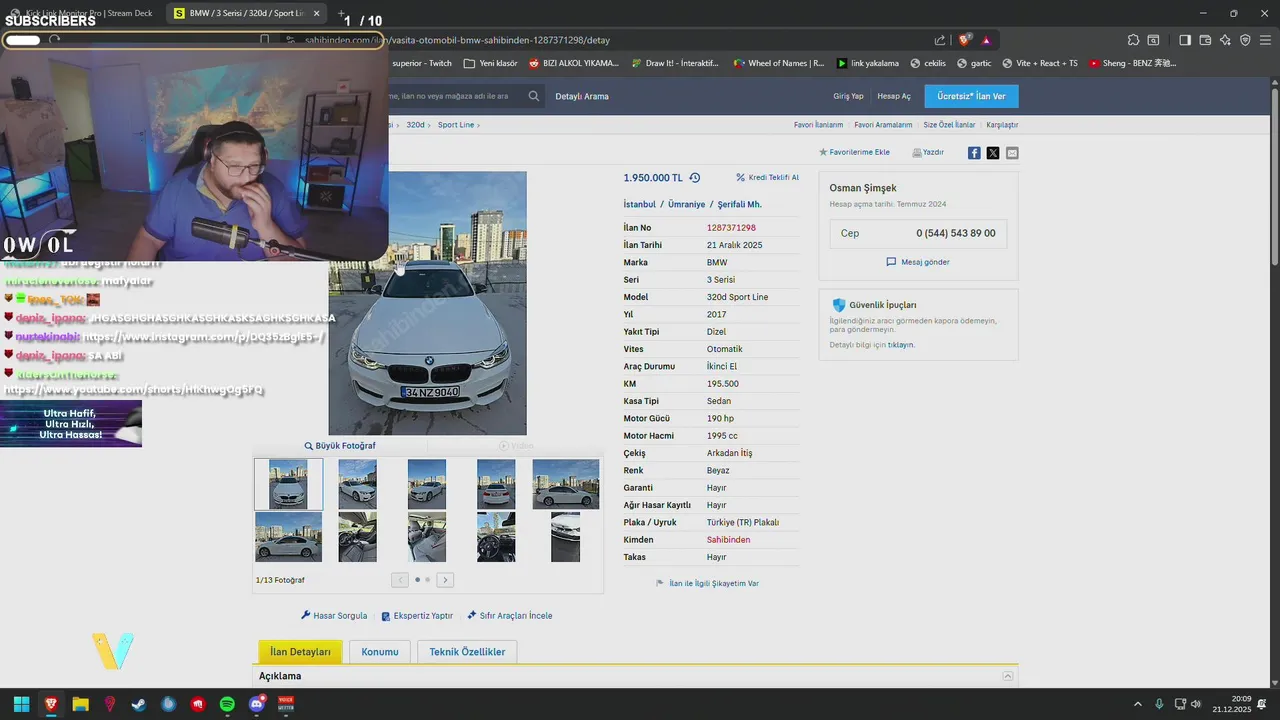Screen dimensions: 1280x720
Task: Open the Wheel of Names bookmark
Action: point(779,63)
